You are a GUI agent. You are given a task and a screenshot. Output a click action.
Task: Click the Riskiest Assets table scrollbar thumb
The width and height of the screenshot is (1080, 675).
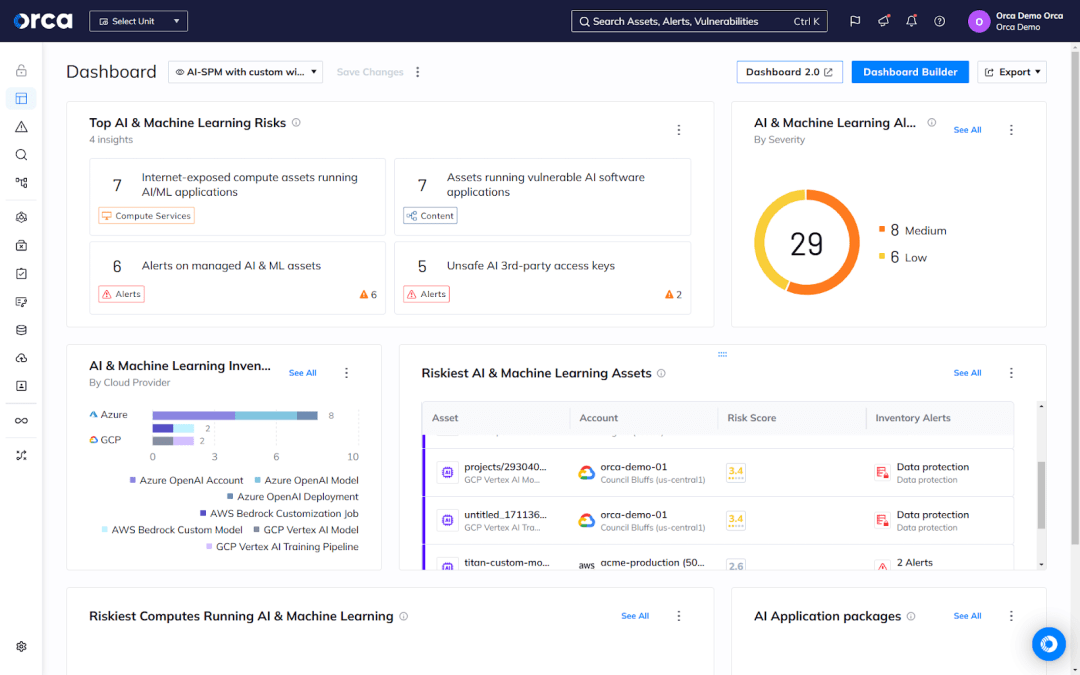(1041, 495)
